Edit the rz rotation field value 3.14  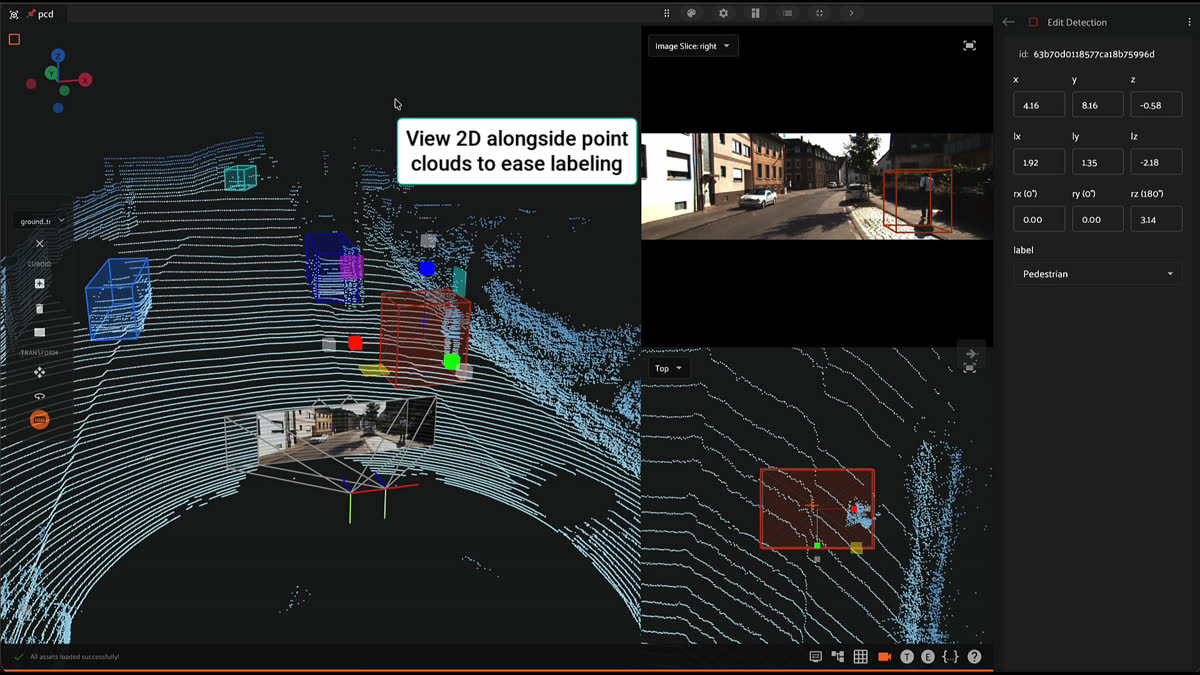(1156, 219)
